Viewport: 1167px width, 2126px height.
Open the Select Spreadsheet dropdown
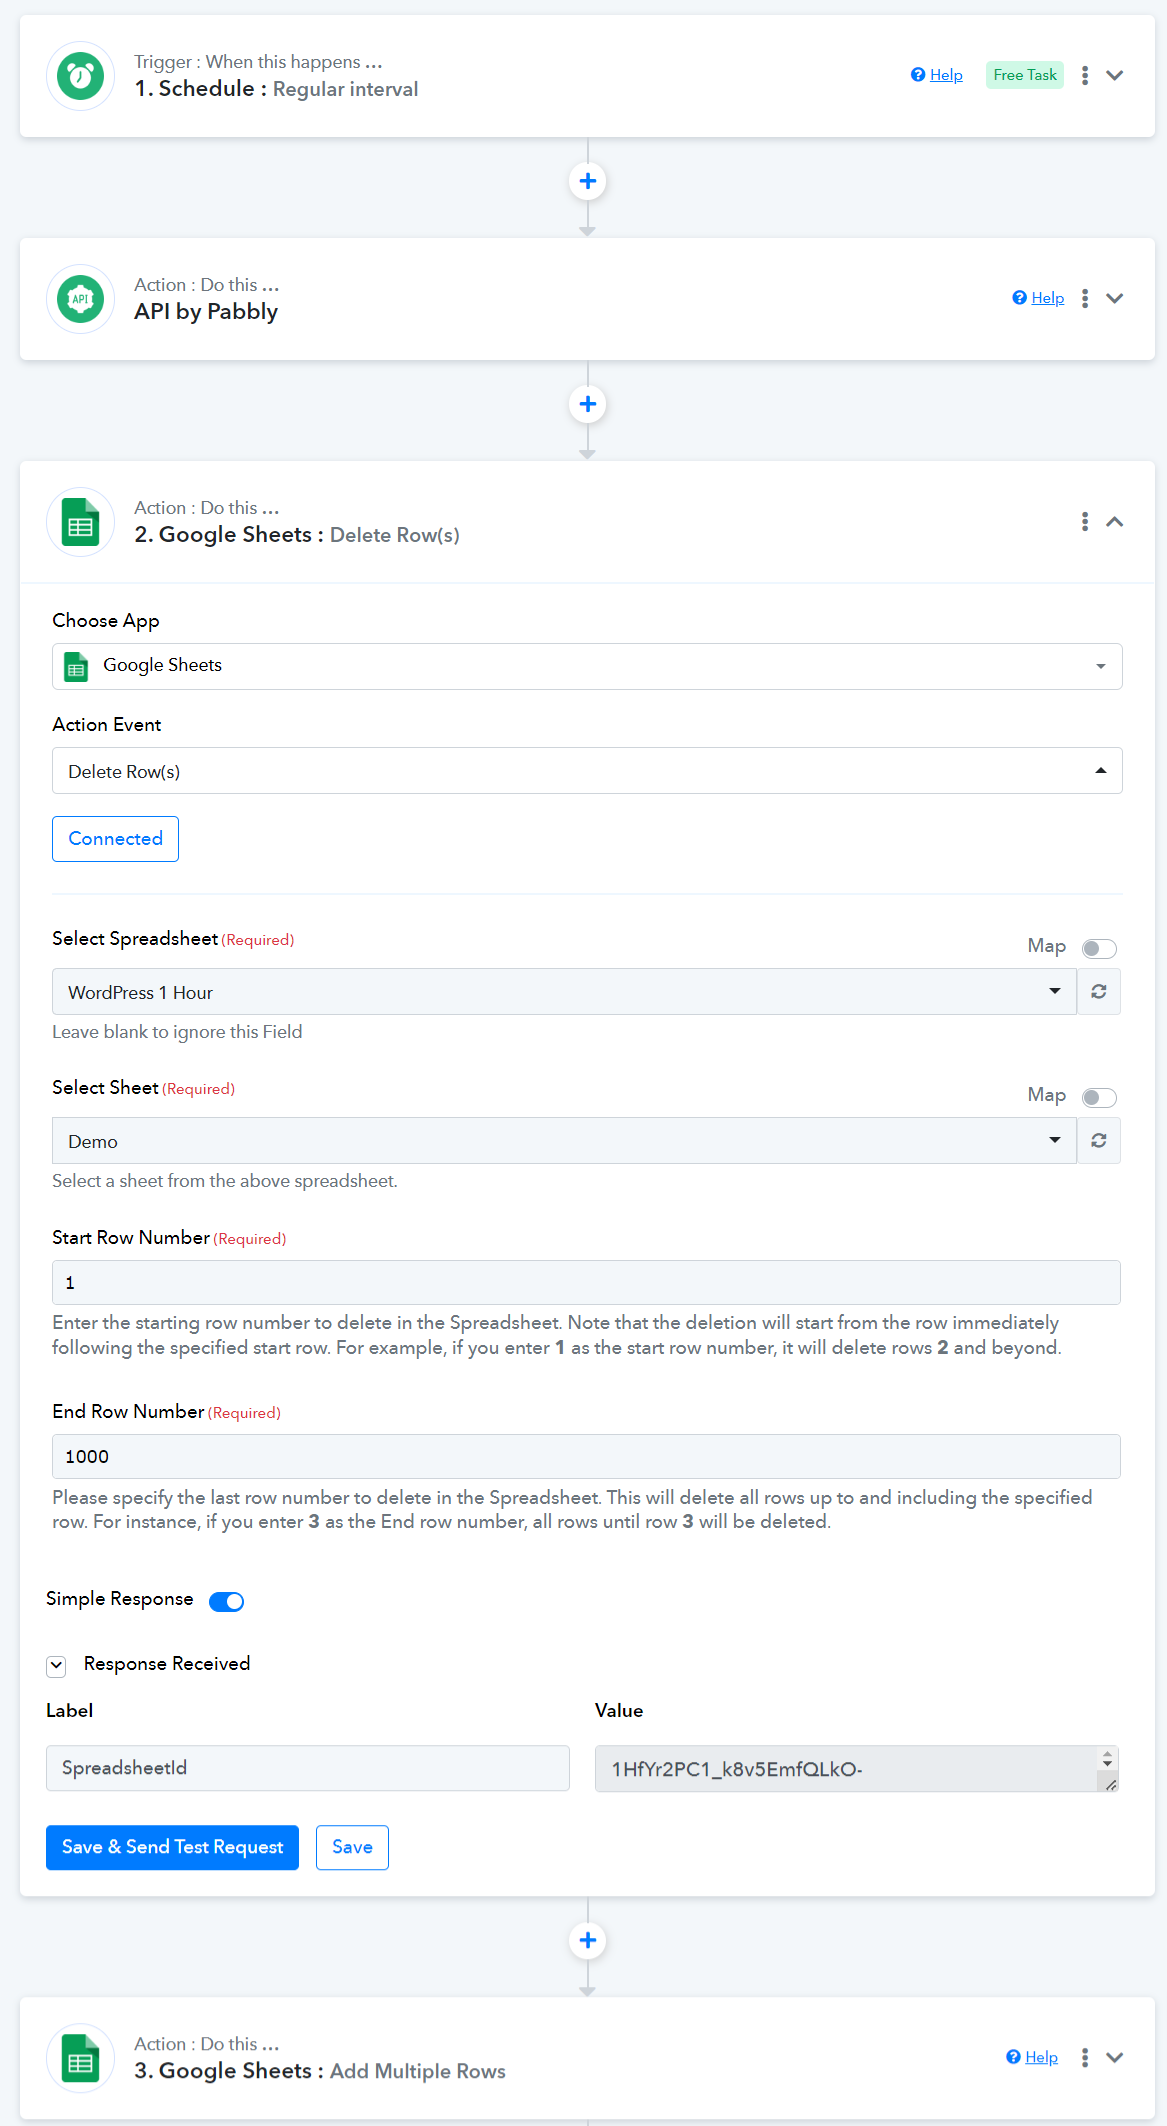(x=564, y=992)
